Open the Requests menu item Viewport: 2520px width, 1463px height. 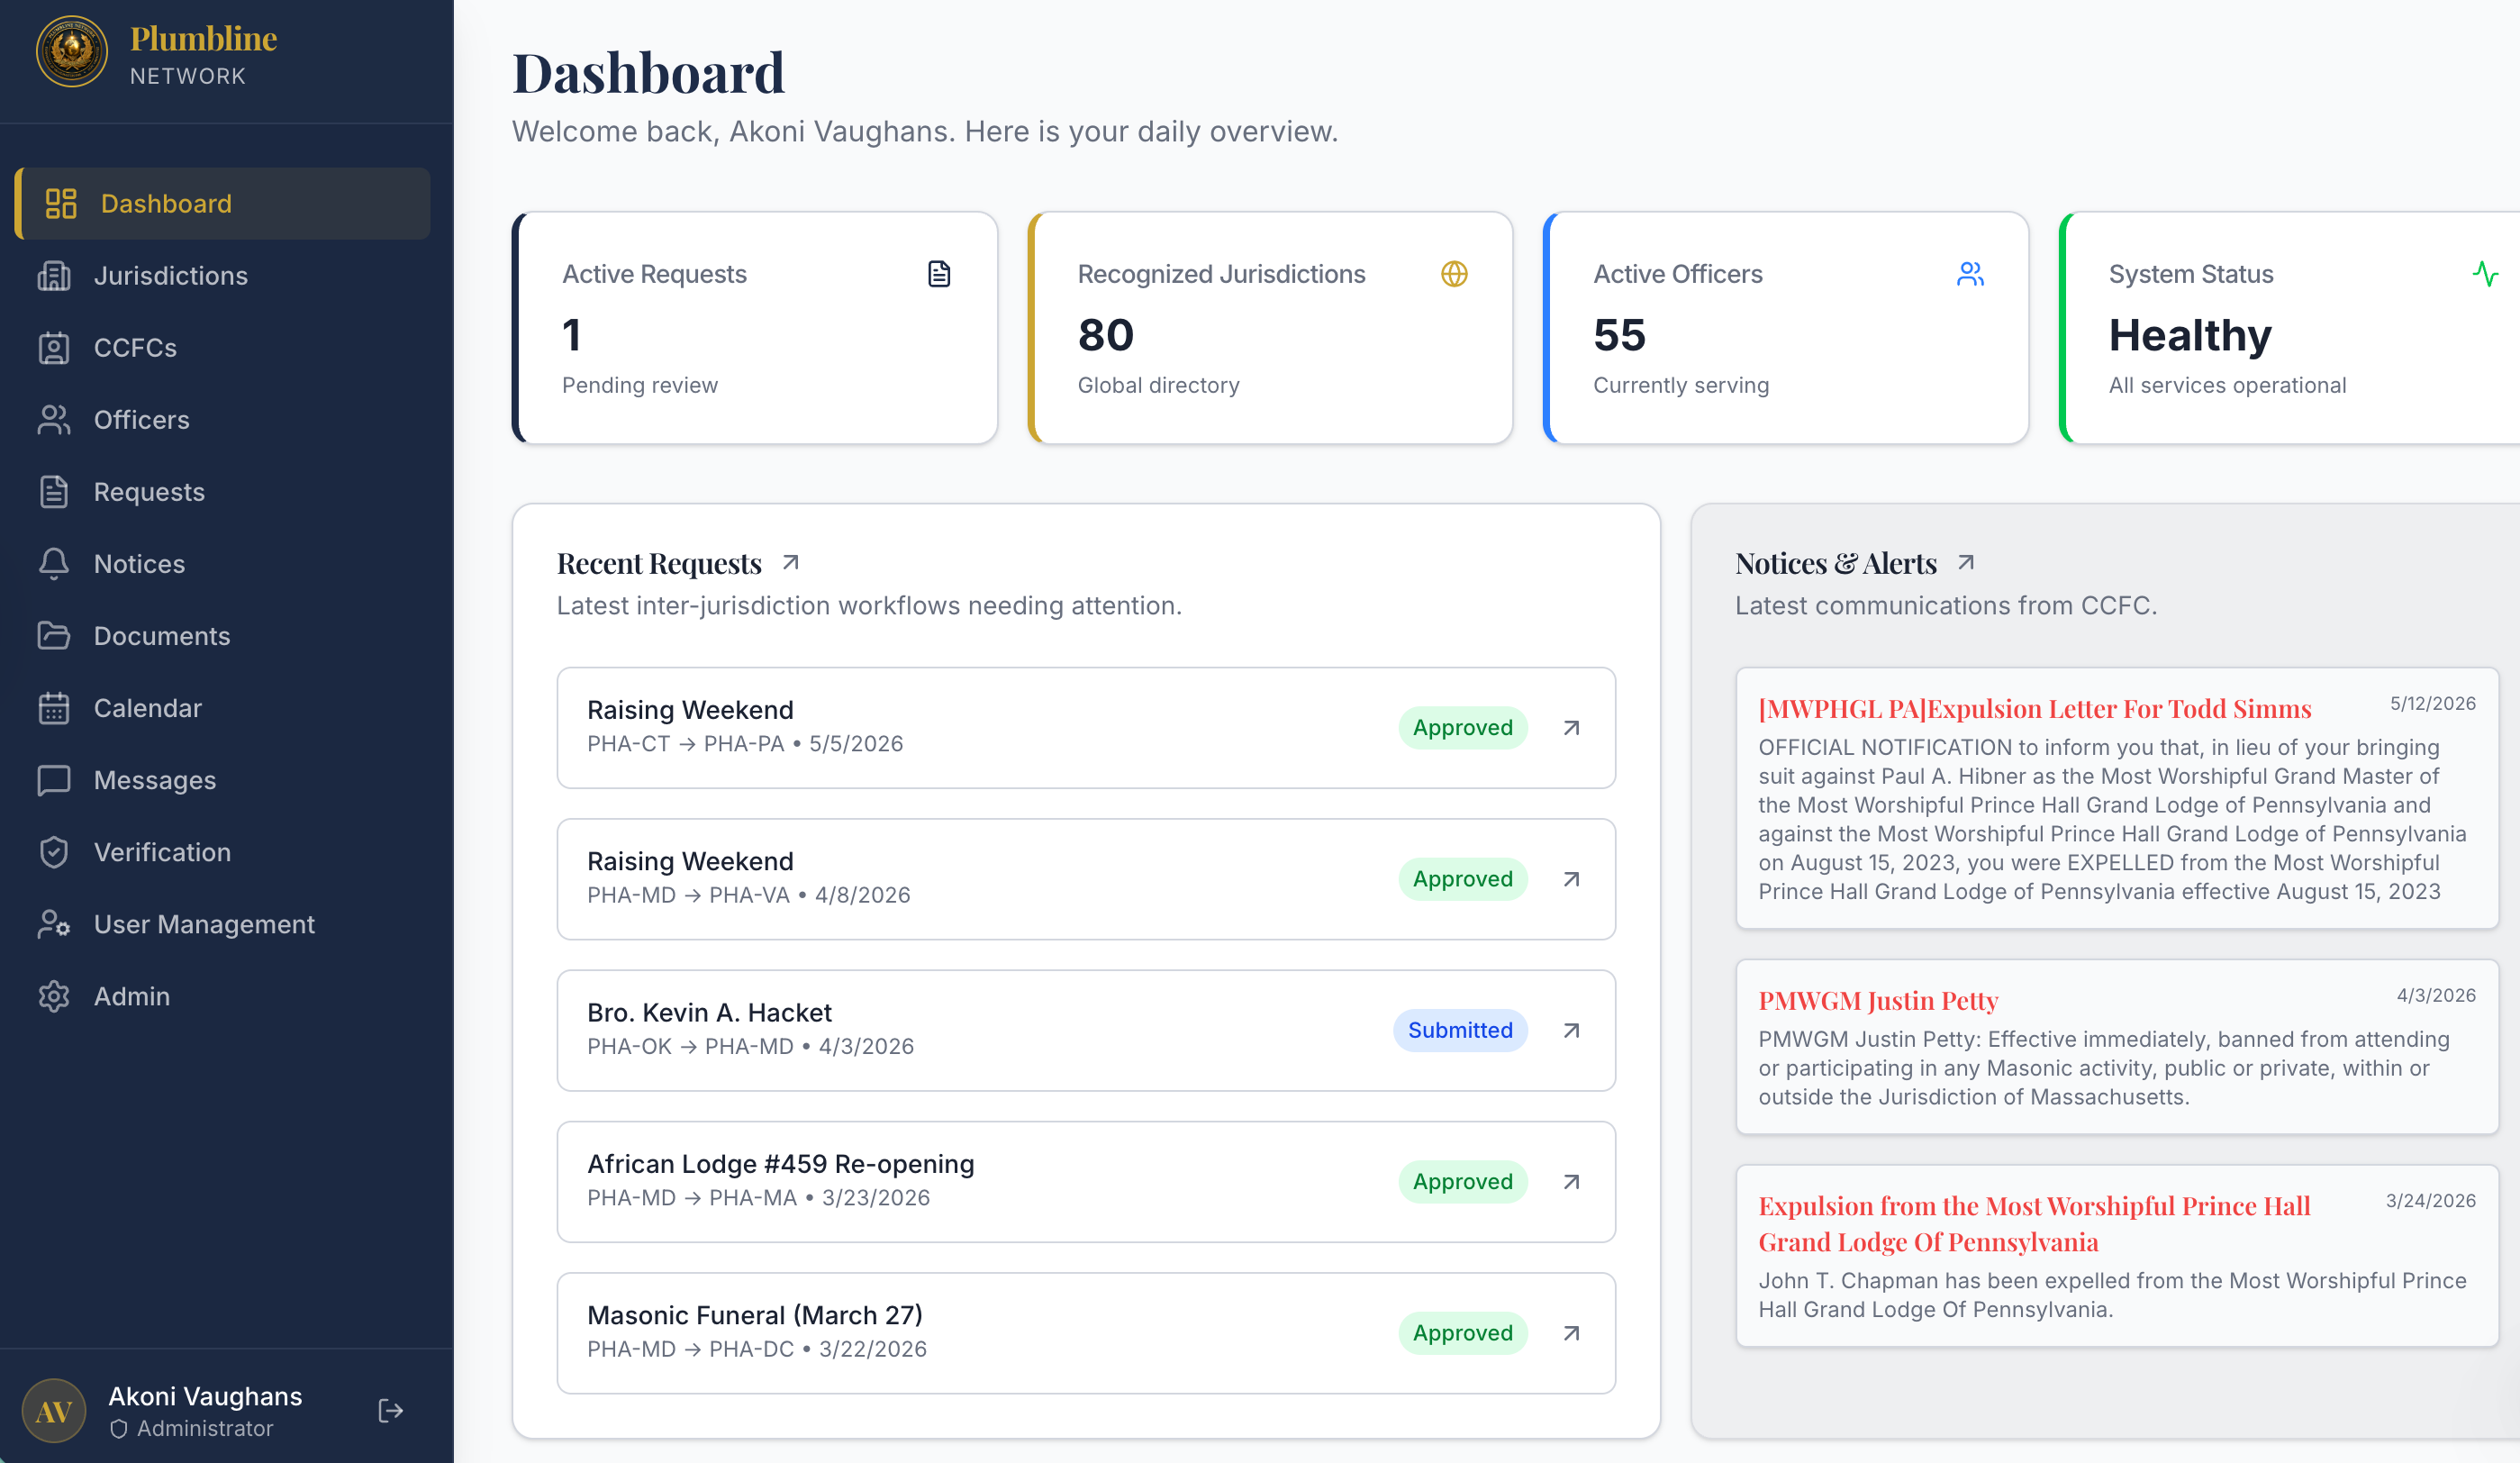pyautogui.click(x=223, y=492)
